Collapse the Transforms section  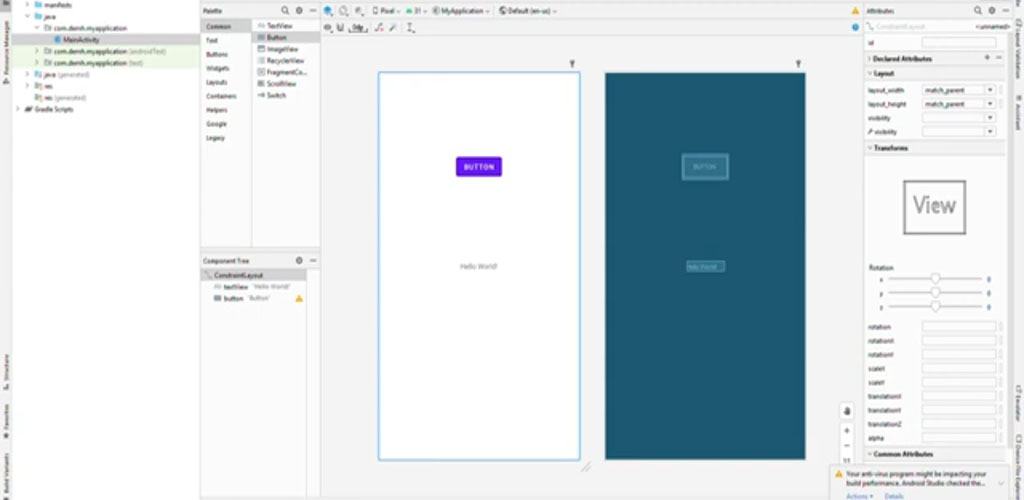(x=869, y=148)
